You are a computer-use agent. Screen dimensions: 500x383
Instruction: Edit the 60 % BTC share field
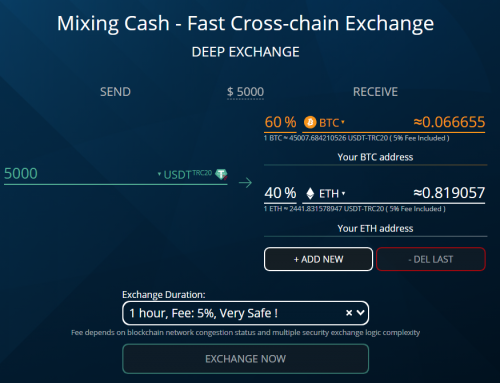pos(280,122)
